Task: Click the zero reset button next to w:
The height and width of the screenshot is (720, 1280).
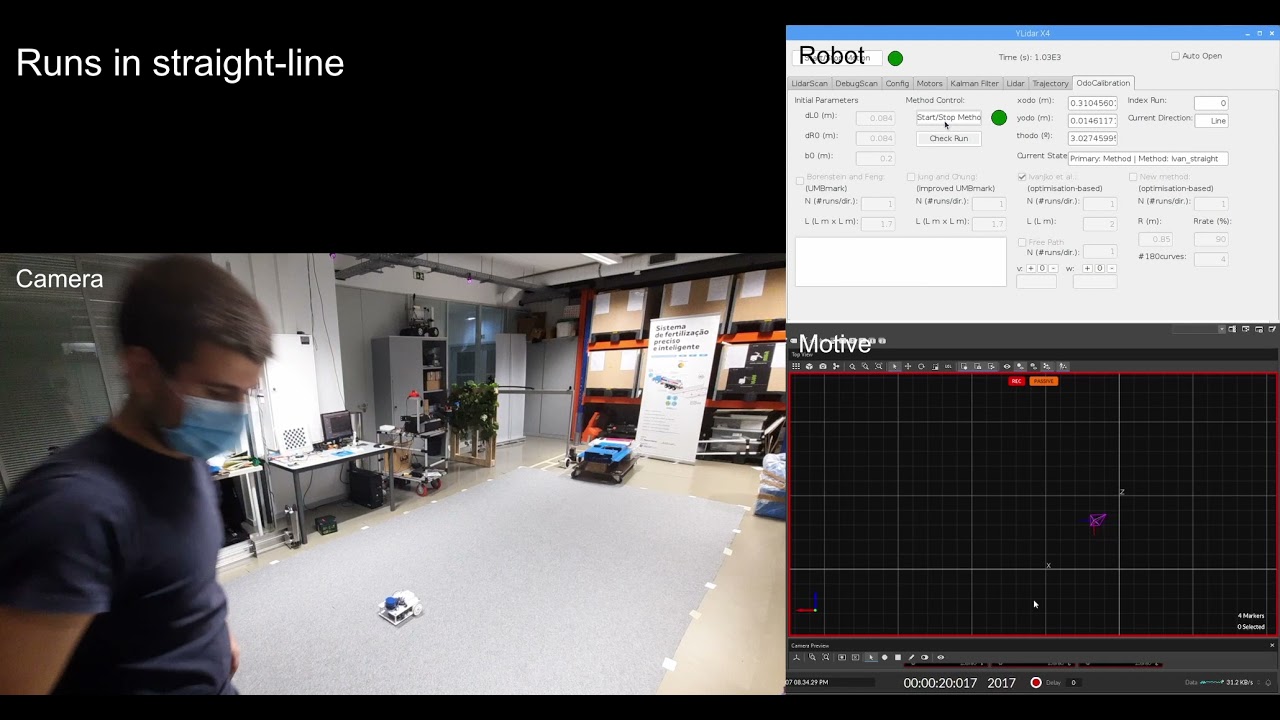Action: pyautogui.click(x=1100, y=268)
